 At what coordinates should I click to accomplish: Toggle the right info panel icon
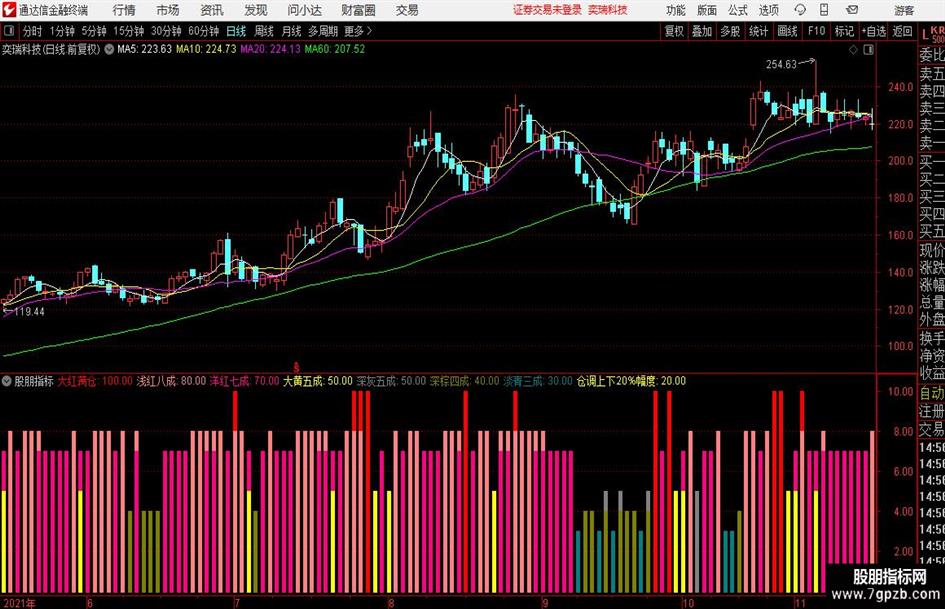pos(868,50)
